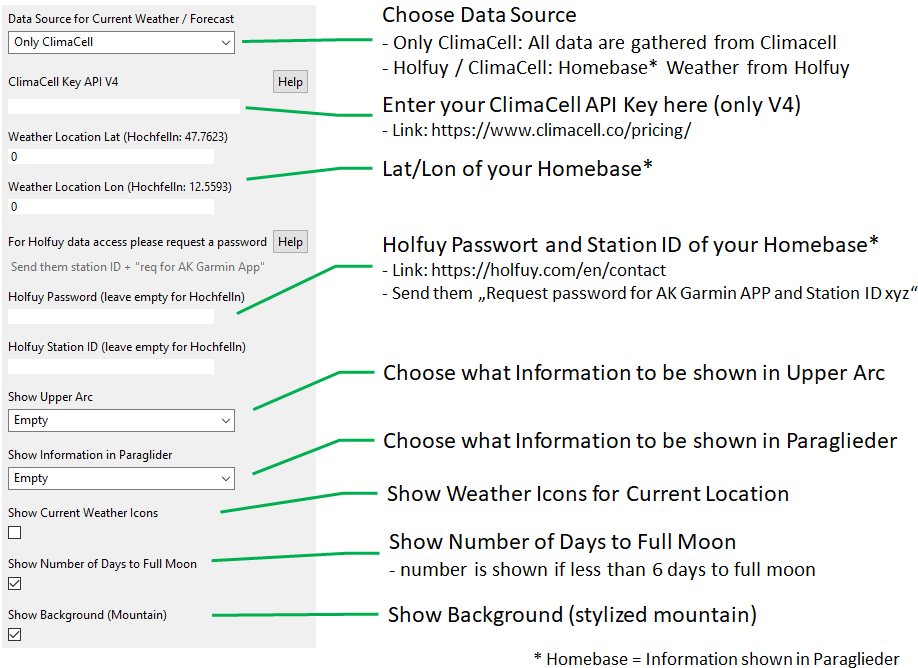Click the Weather Location Lat input field
The height and width of the screenshot is (668, 918).
point(111,156)
